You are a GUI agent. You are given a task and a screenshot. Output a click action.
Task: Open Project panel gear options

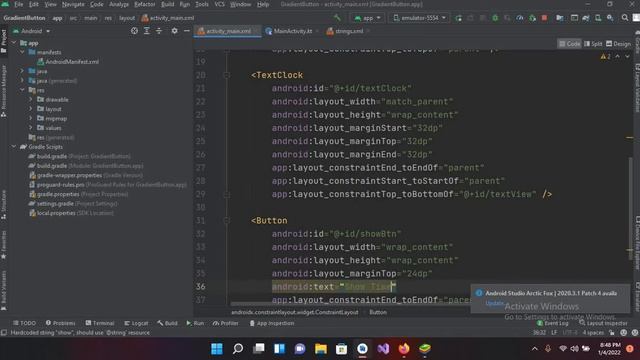(x=174, y=31)
